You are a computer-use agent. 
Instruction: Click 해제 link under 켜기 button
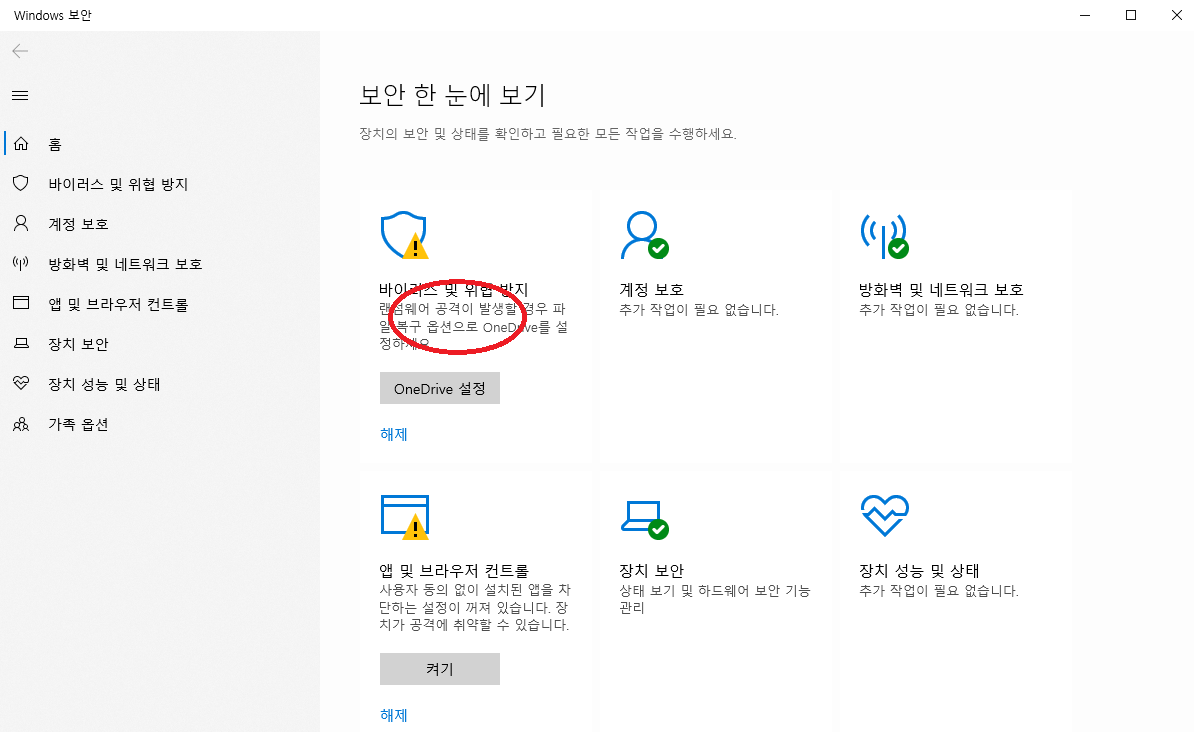(x=394, y=715)
